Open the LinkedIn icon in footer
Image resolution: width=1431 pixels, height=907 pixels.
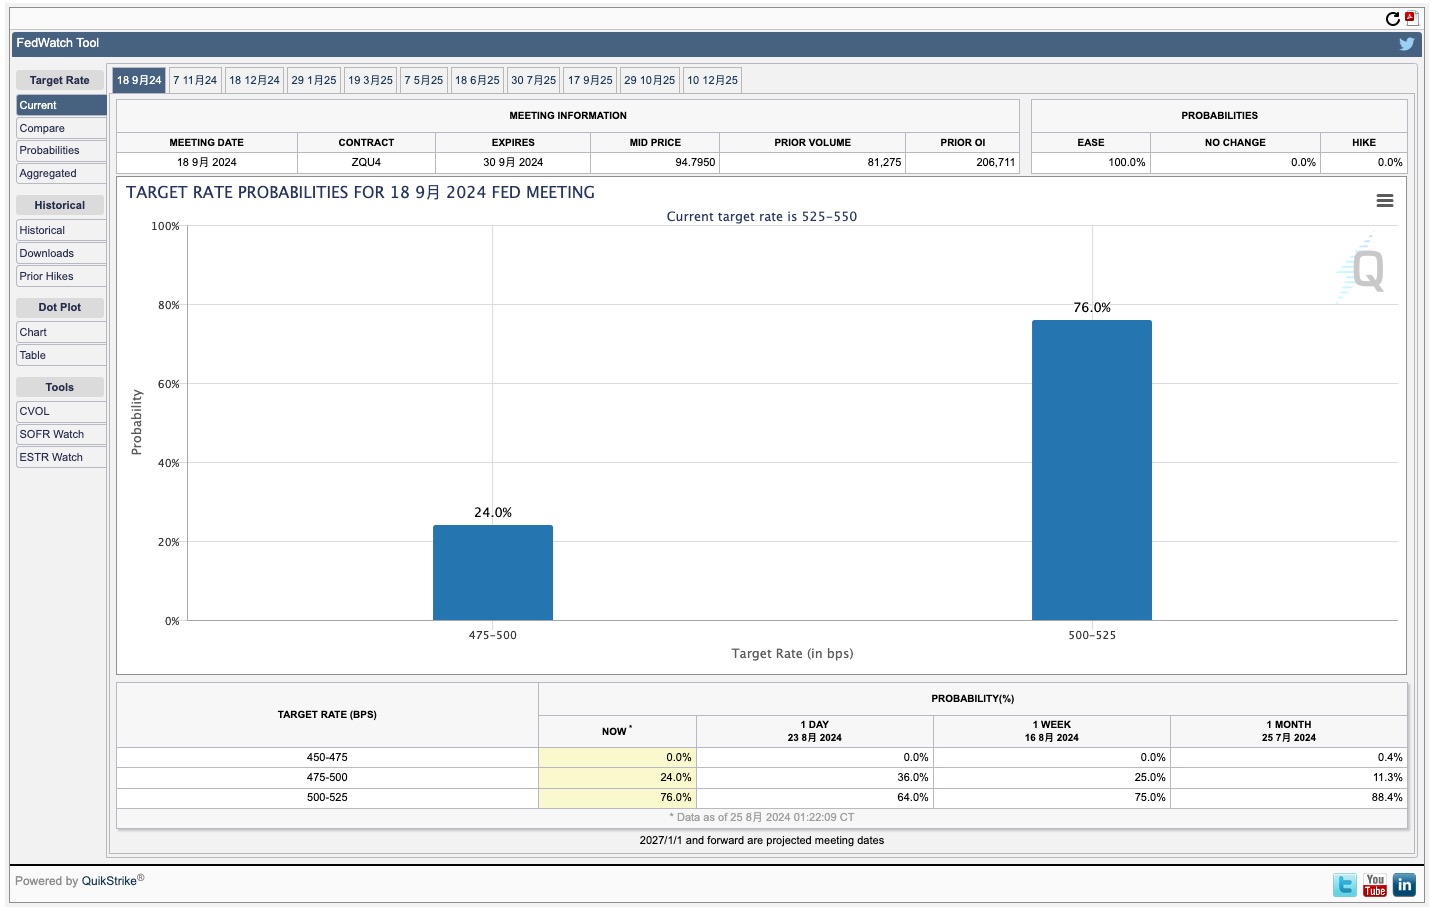(1404, 885)
